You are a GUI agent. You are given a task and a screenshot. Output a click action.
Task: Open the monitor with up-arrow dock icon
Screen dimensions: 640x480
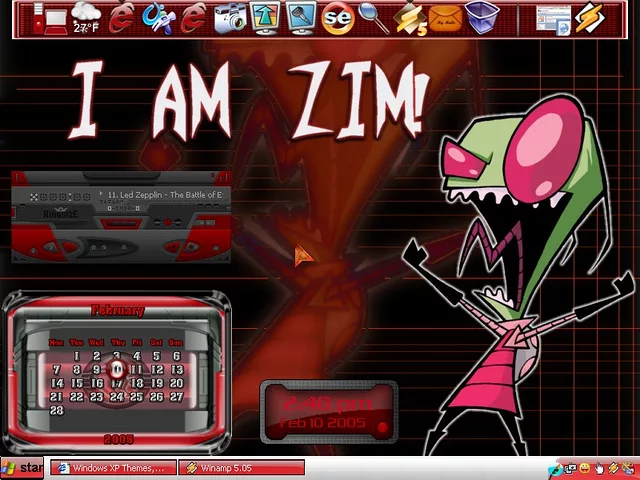[x=265, y=18]
